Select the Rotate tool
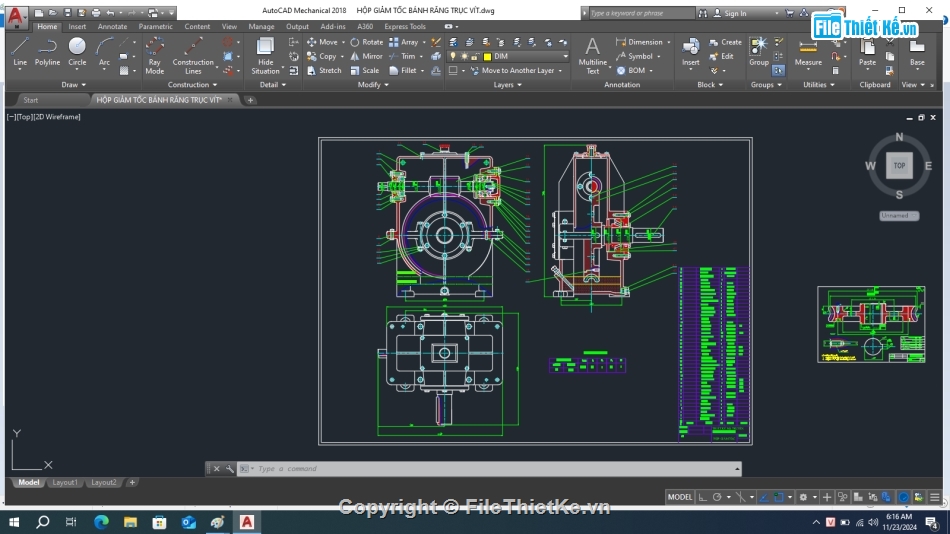The width and height of the screenshot is (950, 534). click(x=367, y=42)
